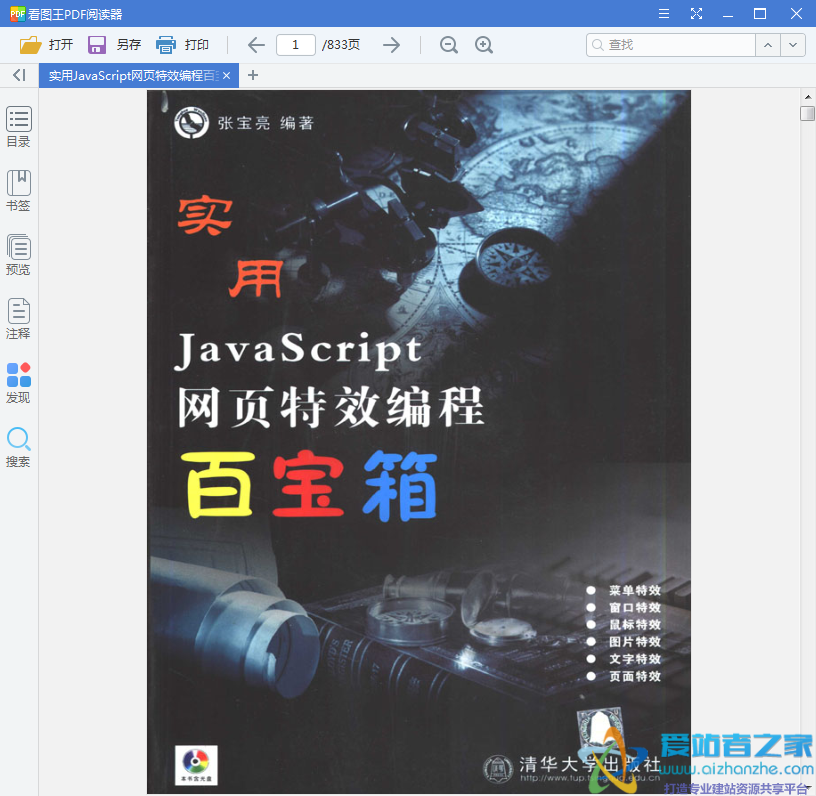Zoom in on the PDF page
This screenshot has width=816, height=796.
pyautogui.click(x=484, y=45)
